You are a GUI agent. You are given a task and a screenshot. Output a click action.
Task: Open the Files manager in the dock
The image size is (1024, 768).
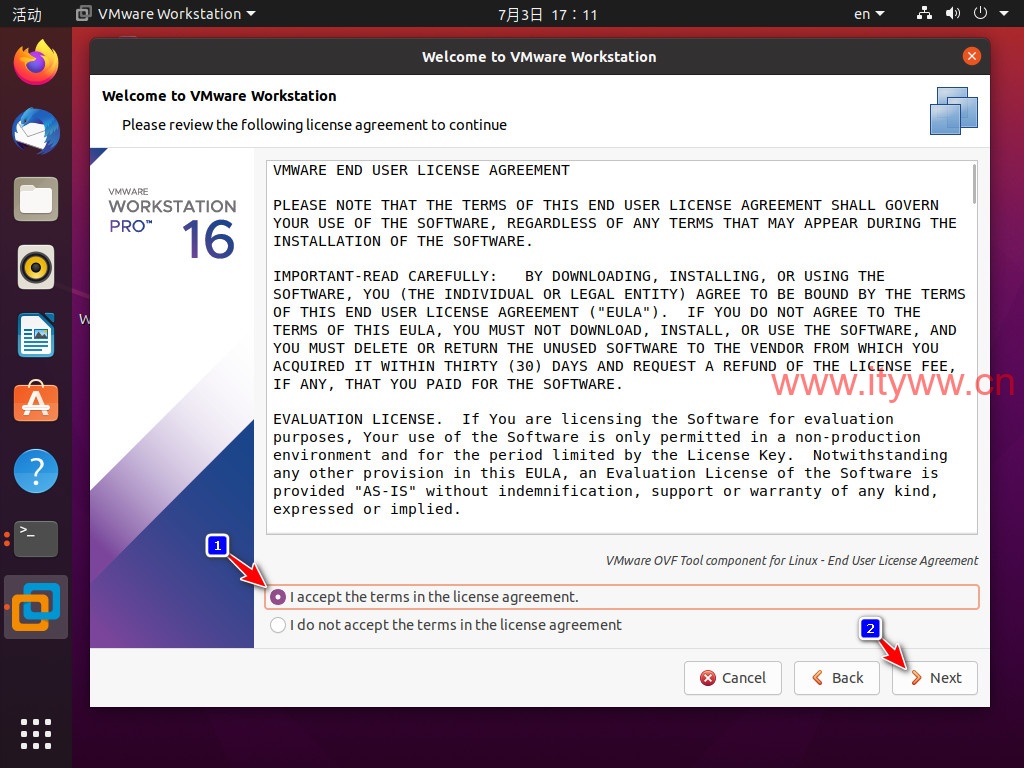click(36, 199)
